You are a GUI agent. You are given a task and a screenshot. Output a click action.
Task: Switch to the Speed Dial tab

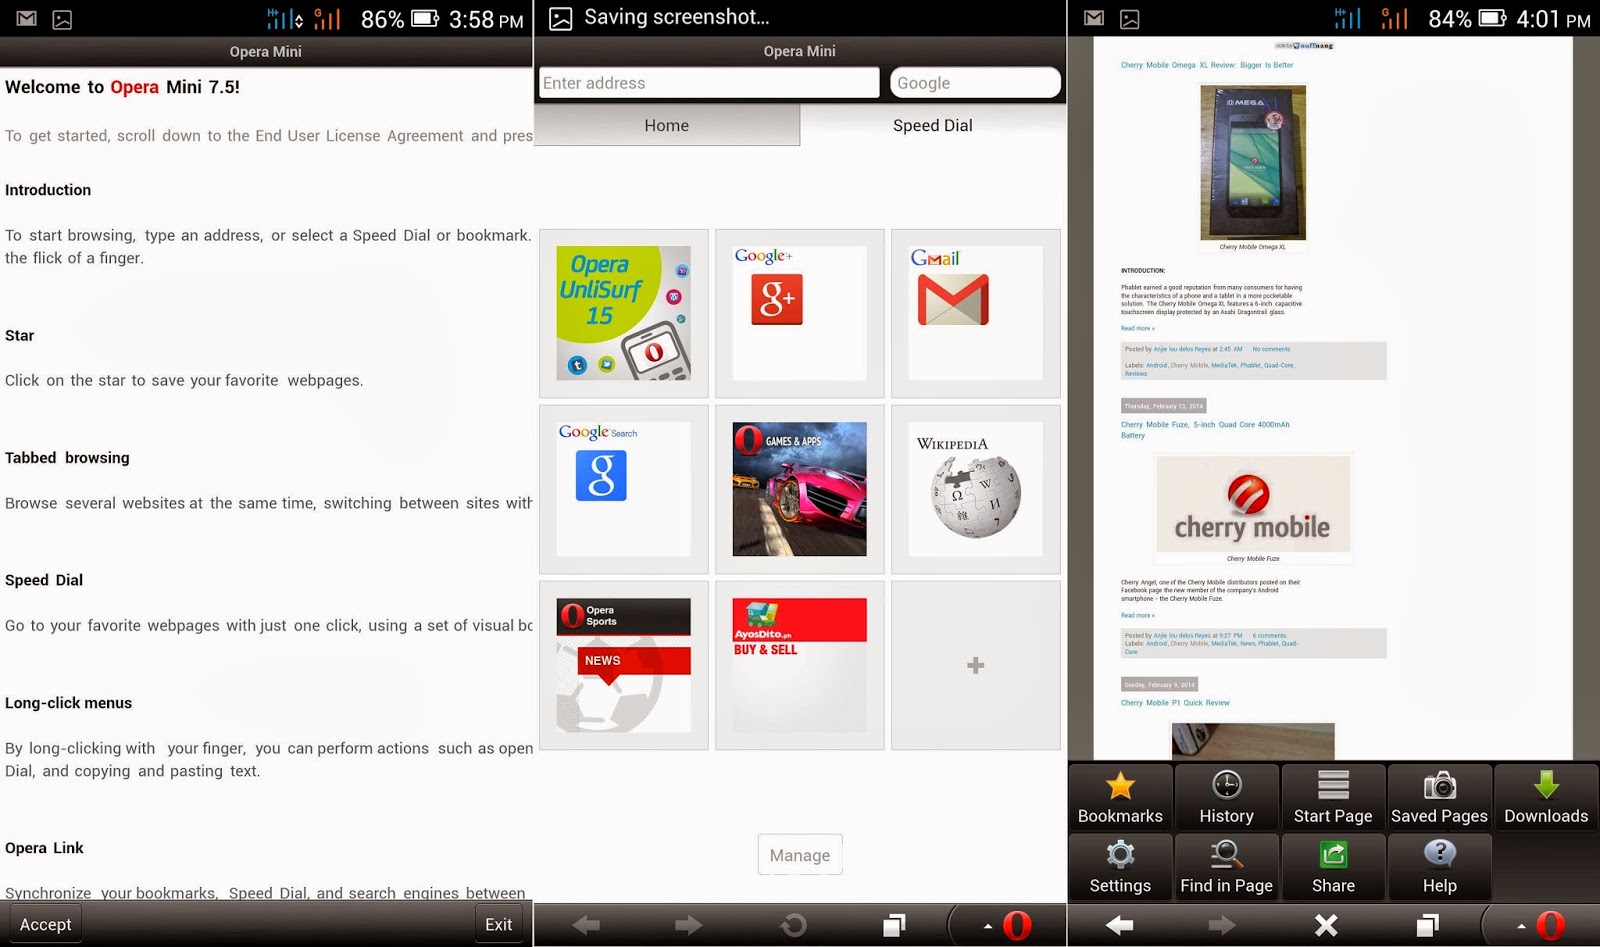click(933, 125)
